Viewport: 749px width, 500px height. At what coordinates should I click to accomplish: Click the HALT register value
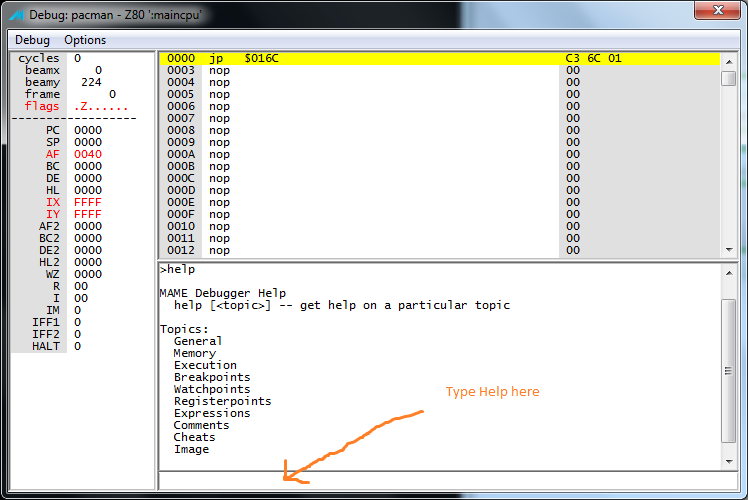[77, 346]
